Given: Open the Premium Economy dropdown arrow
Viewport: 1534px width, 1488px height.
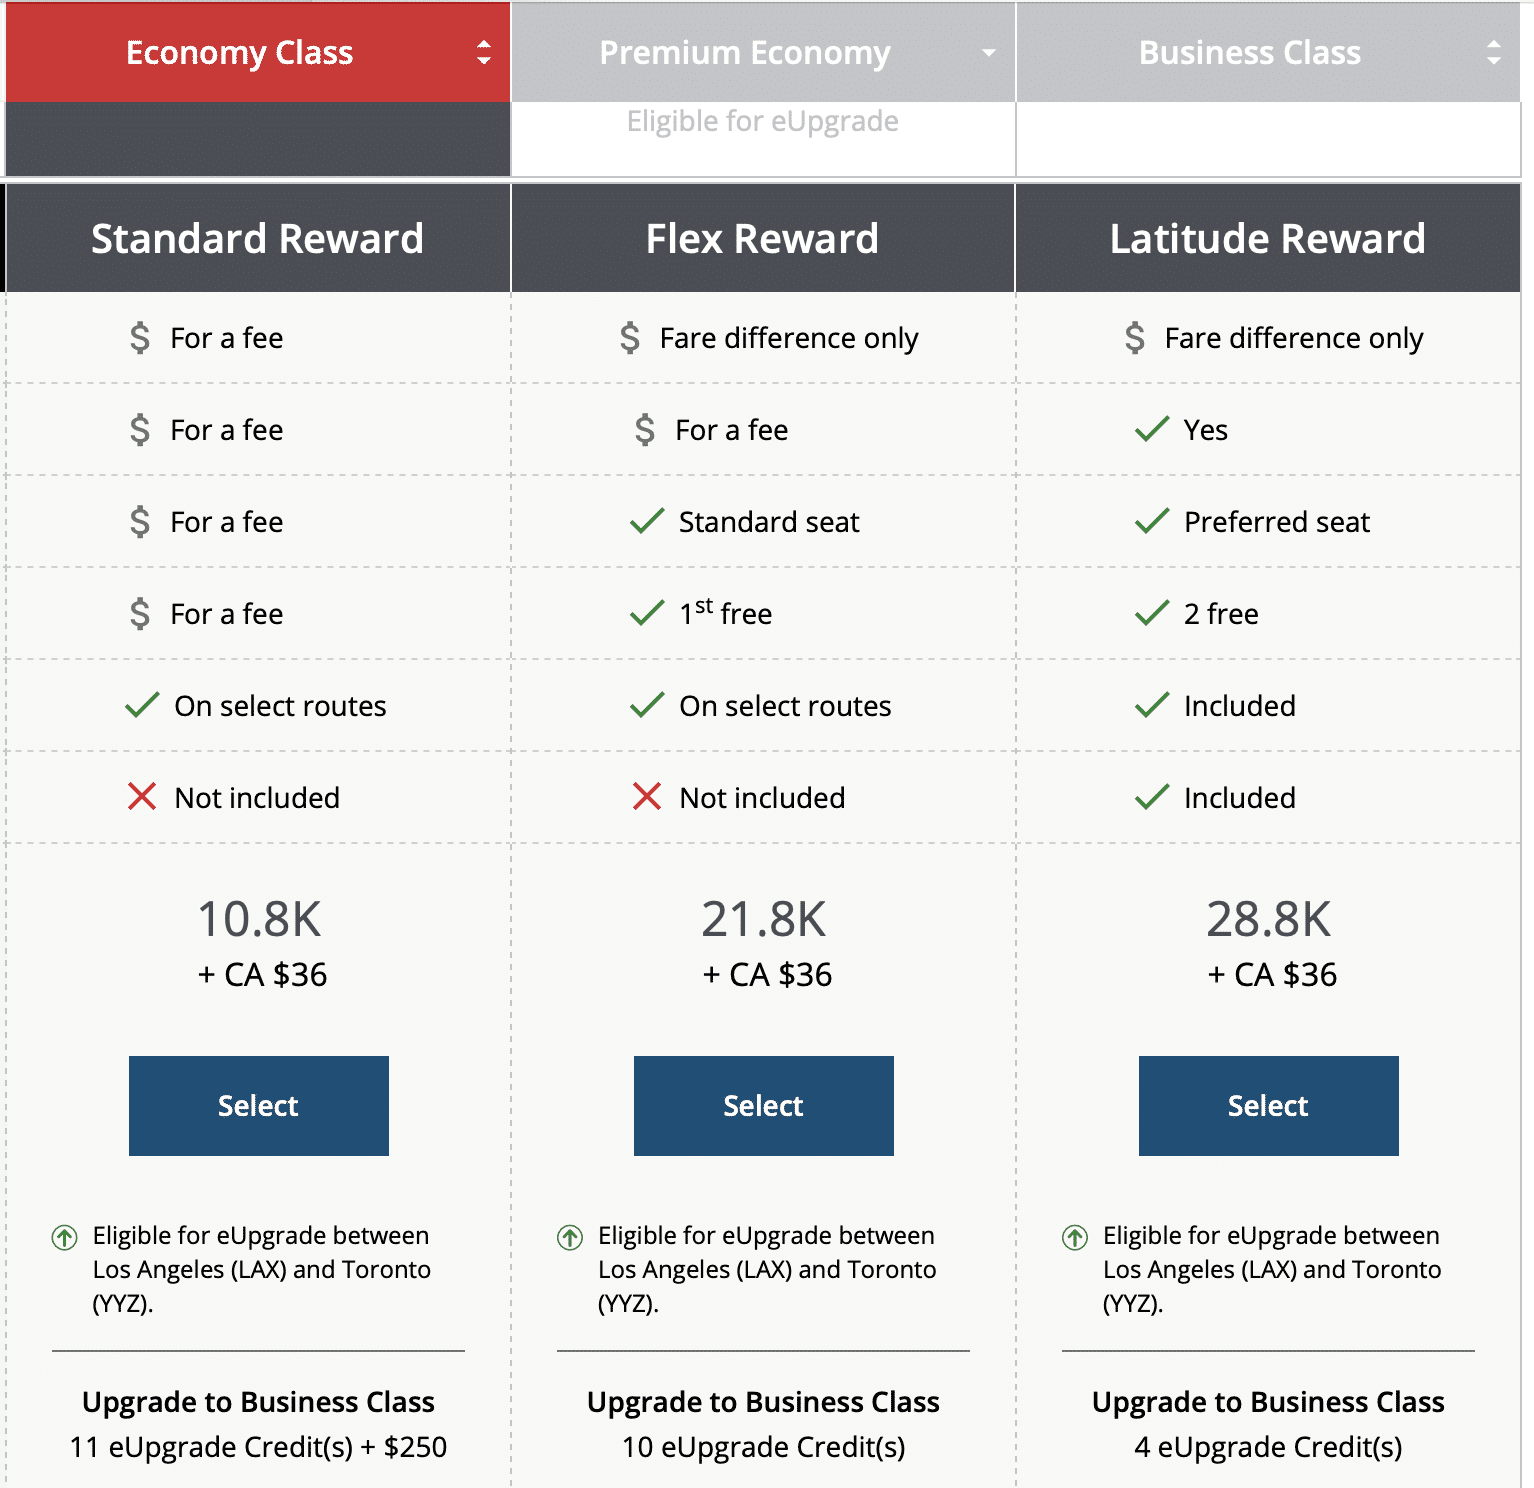Looking at the screenshot, I should (989, 53).
